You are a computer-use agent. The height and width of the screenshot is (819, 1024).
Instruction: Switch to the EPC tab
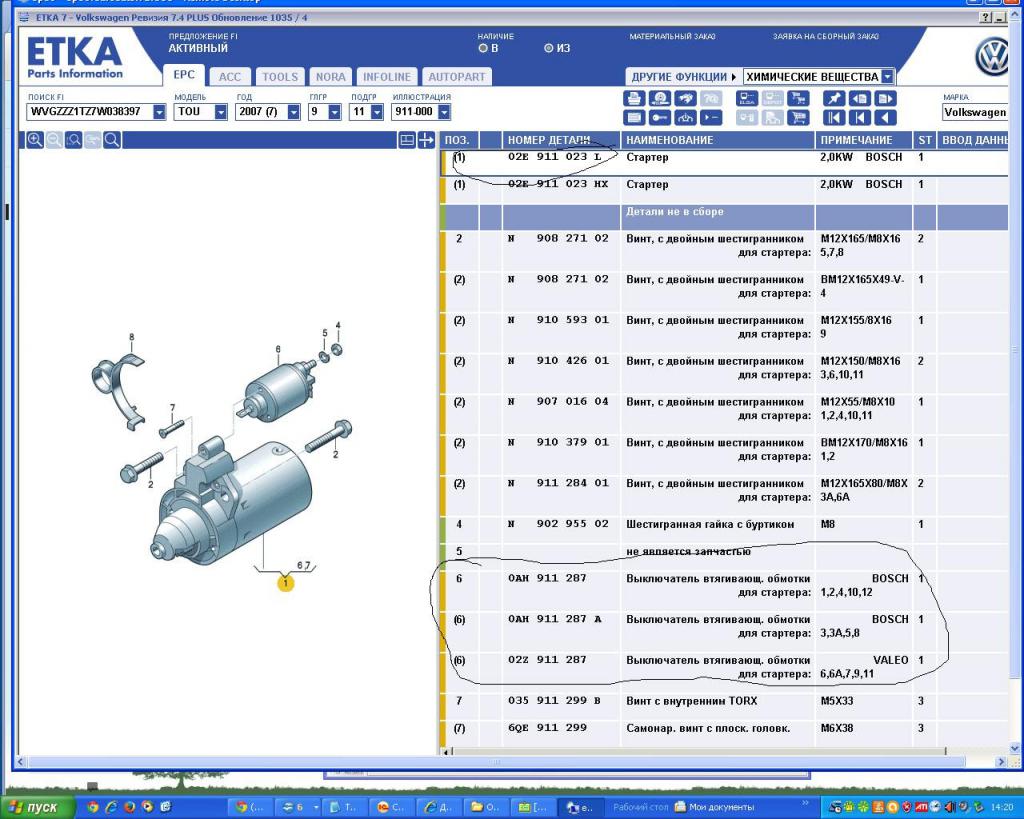pyautogui.click(x=184, y=74)
